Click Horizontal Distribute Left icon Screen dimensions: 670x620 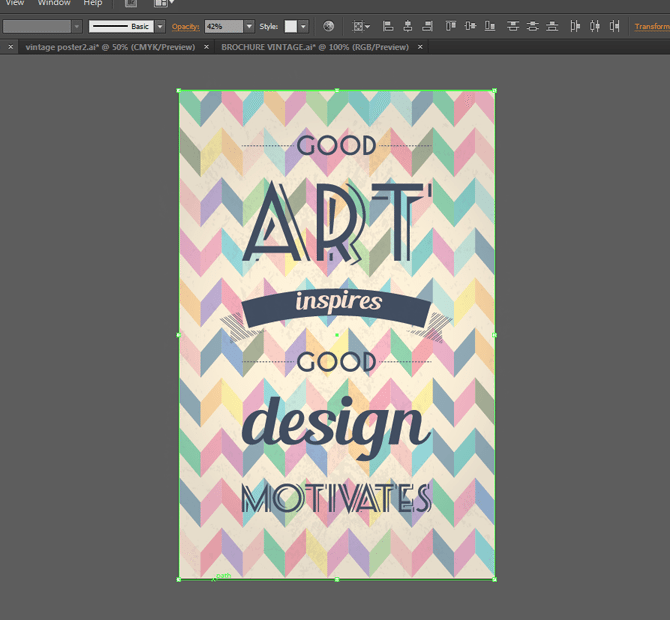577,26
